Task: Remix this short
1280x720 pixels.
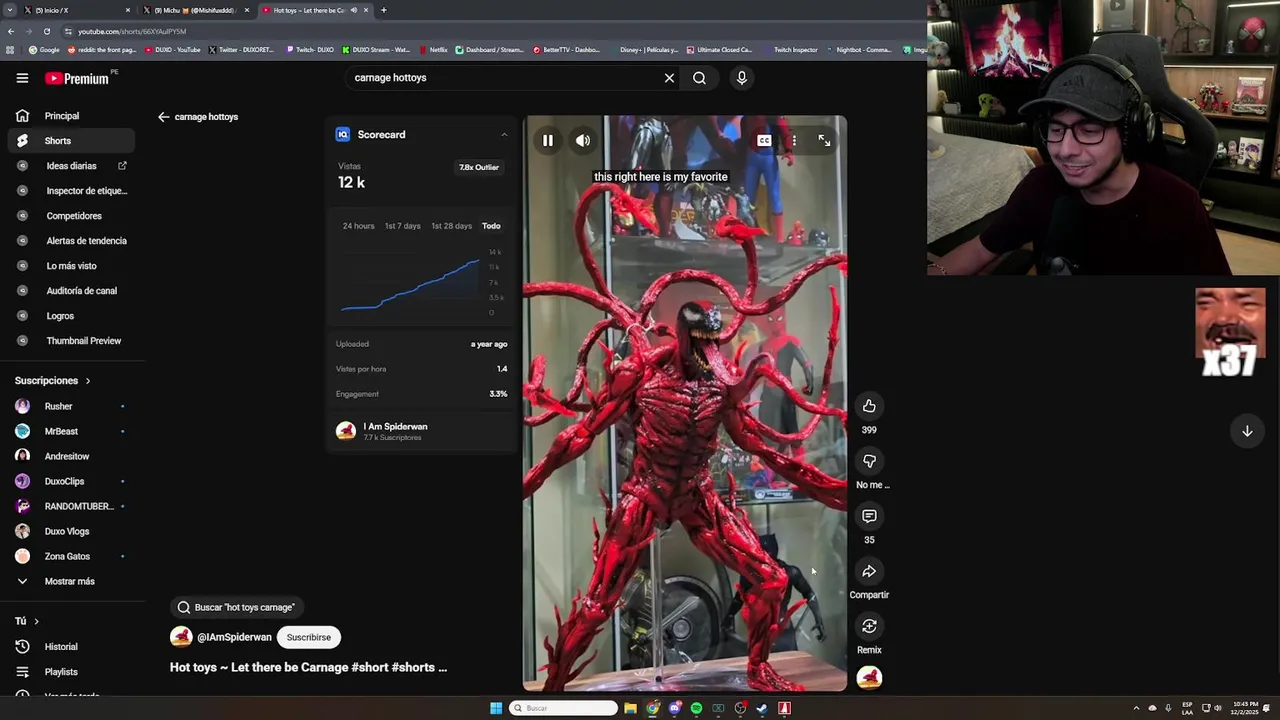Action: tap(869, 626)
